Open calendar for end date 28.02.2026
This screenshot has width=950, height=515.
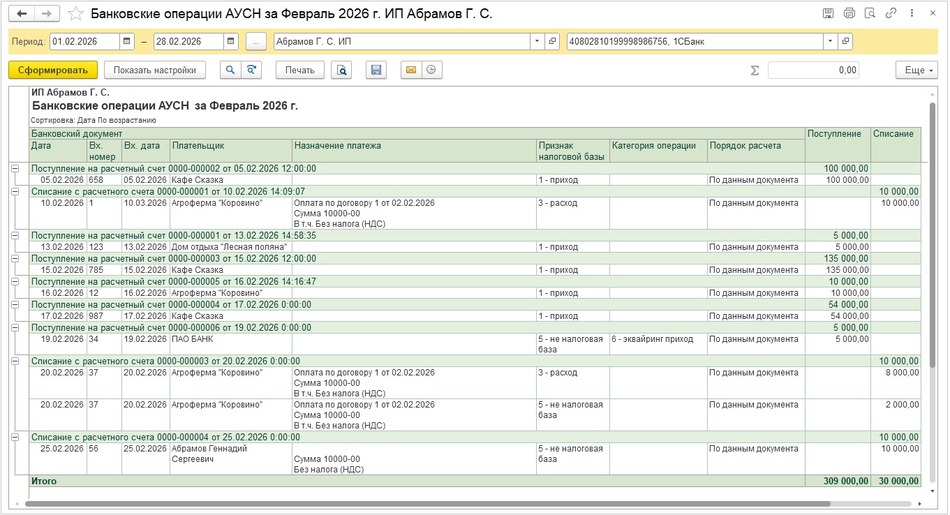(231, 42)
